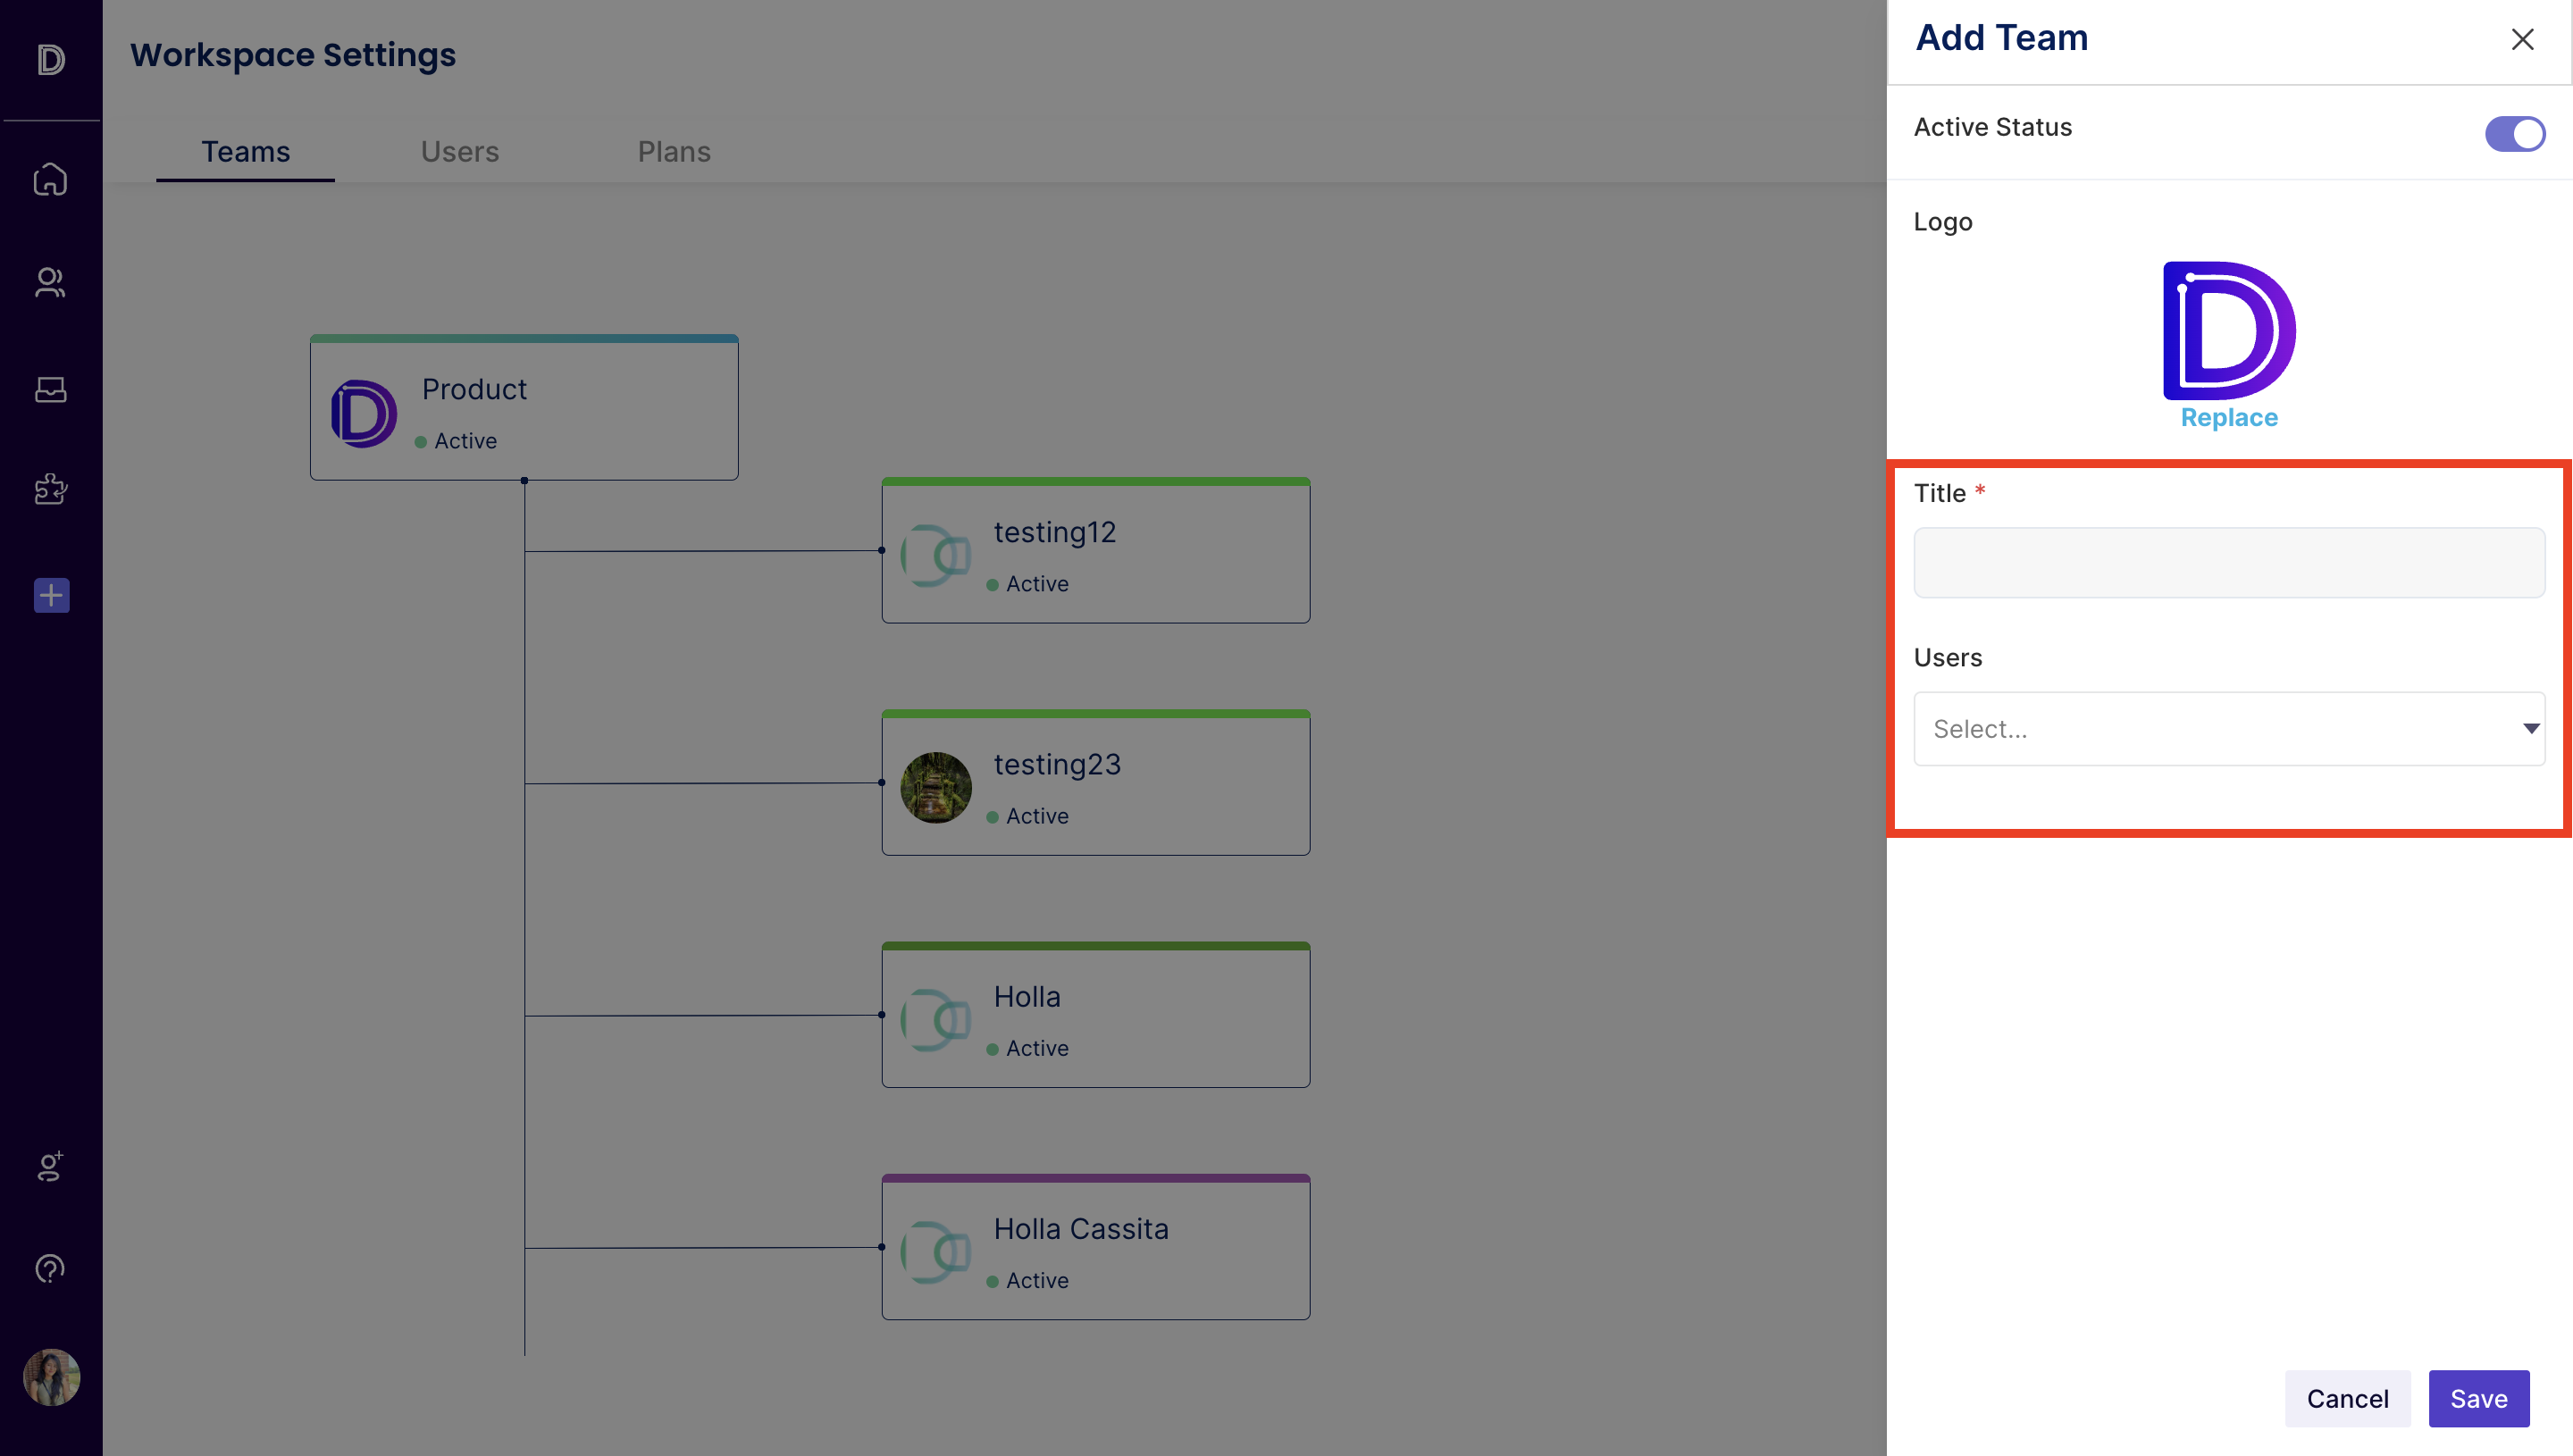Select the Product team card
The height and width of the screenshot is (1456, 2573).
pos(524,407)
